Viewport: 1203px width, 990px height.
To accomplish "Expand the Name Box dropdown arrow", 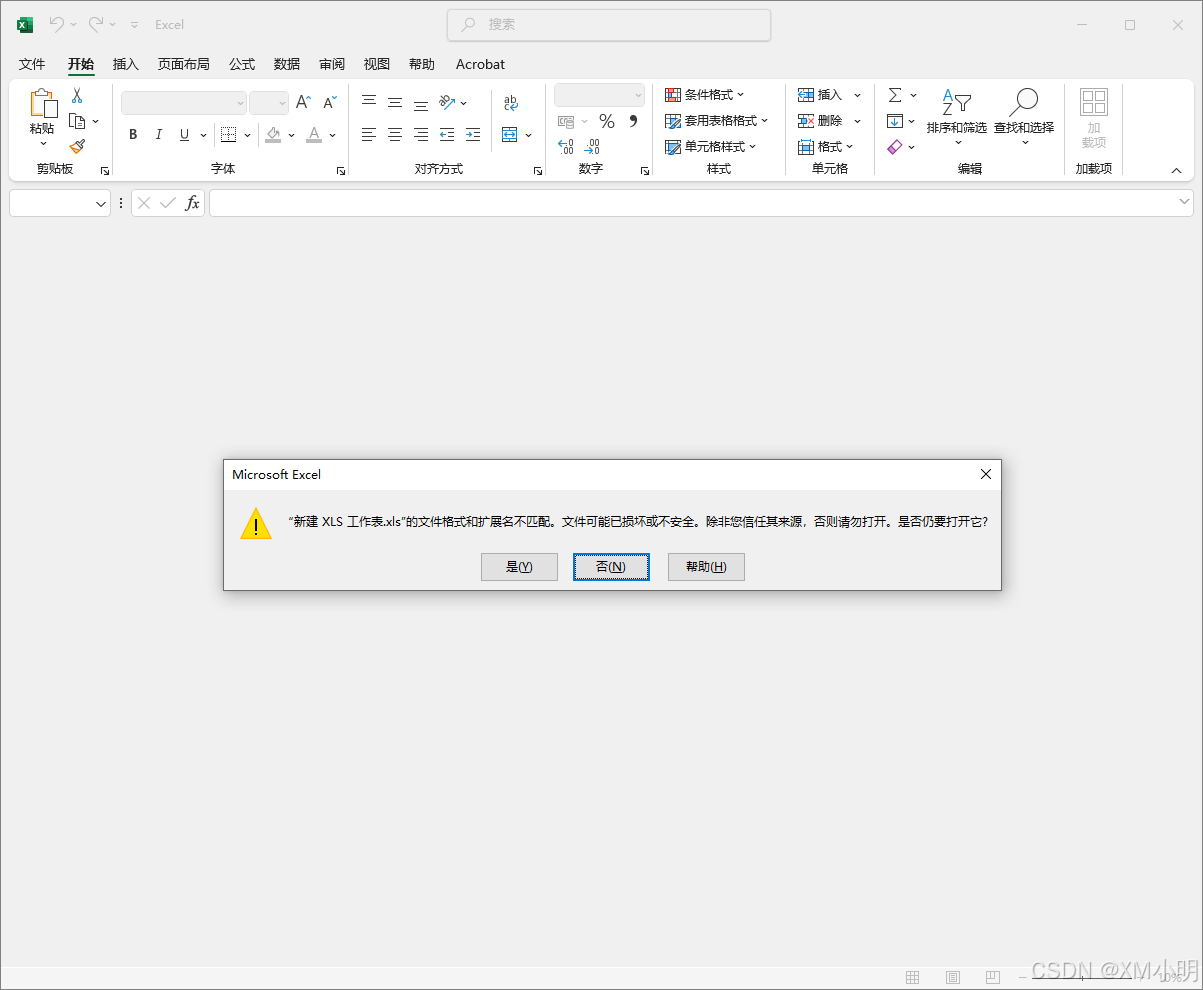I will [x=101, y=204].
